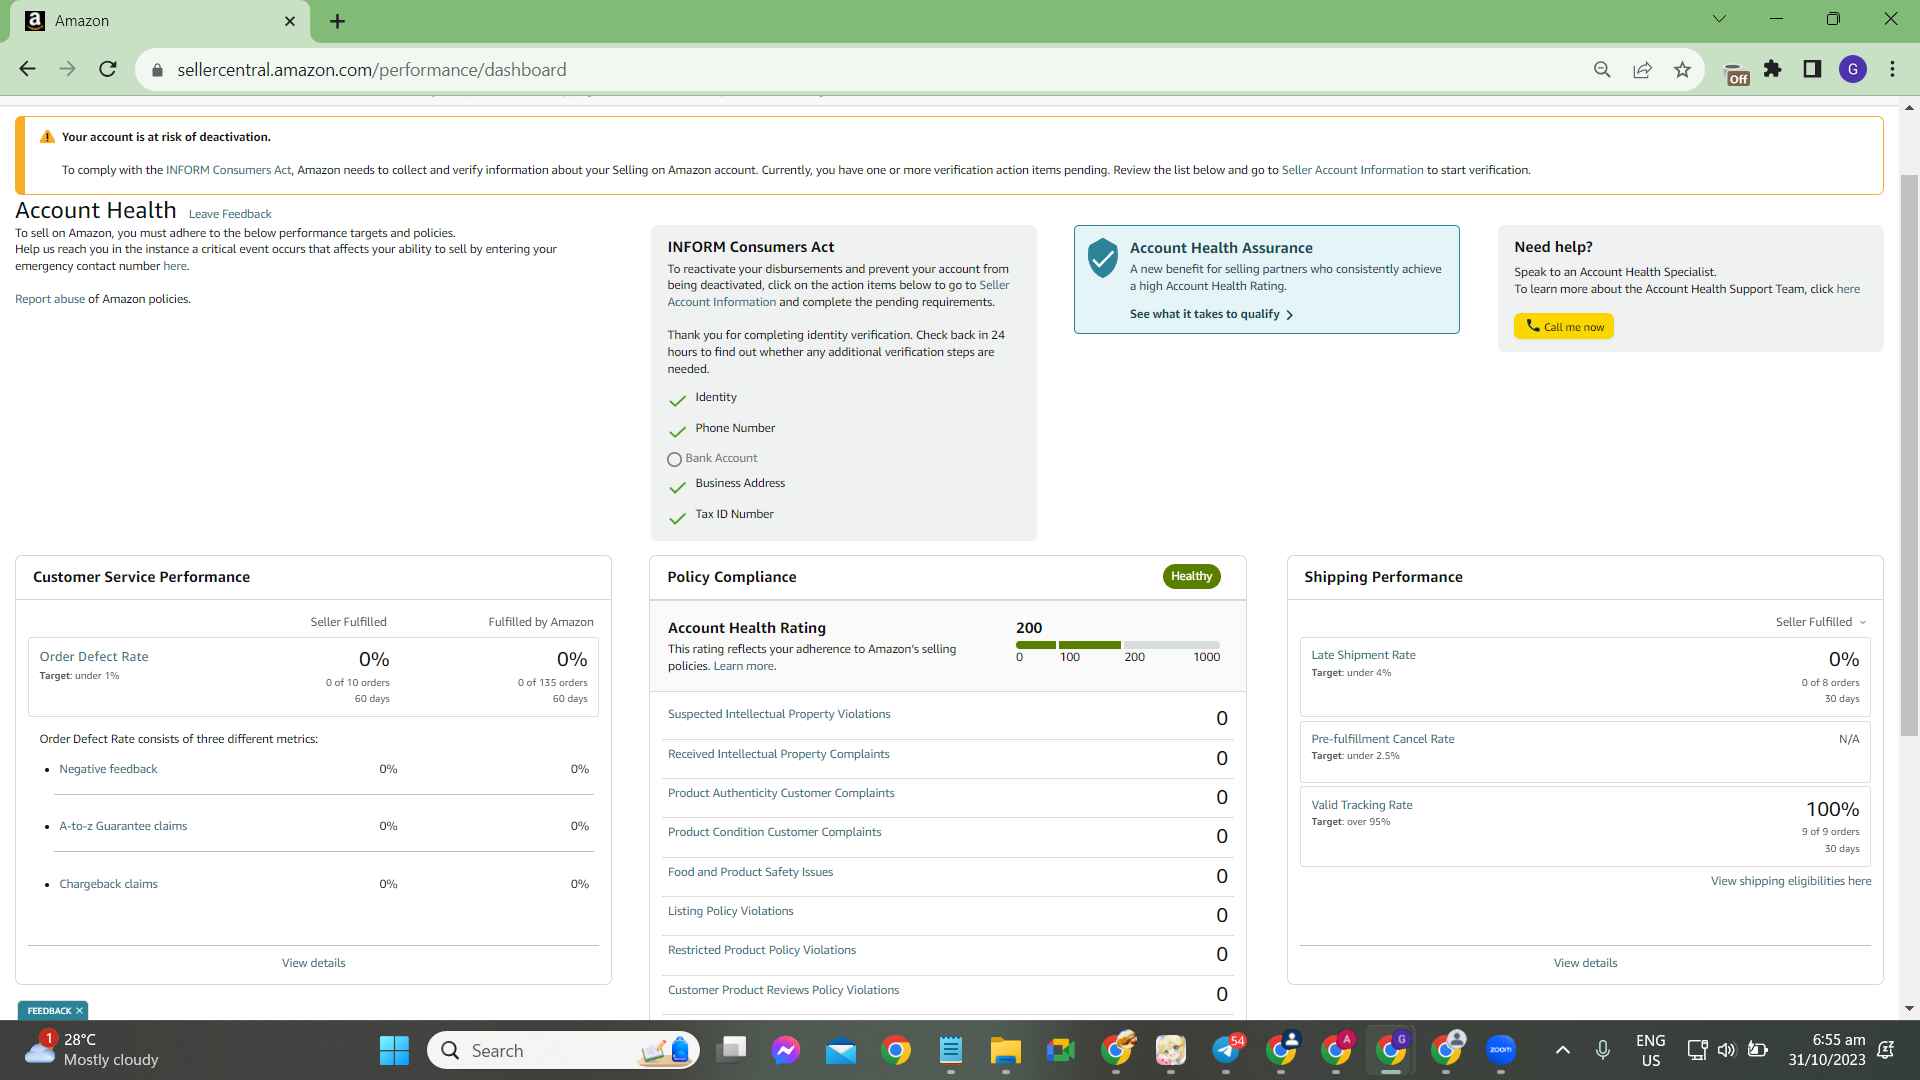Open Google Meet from the taskbar
This screenshot has width=1920, height=1080.
tap(1060, 1050)
